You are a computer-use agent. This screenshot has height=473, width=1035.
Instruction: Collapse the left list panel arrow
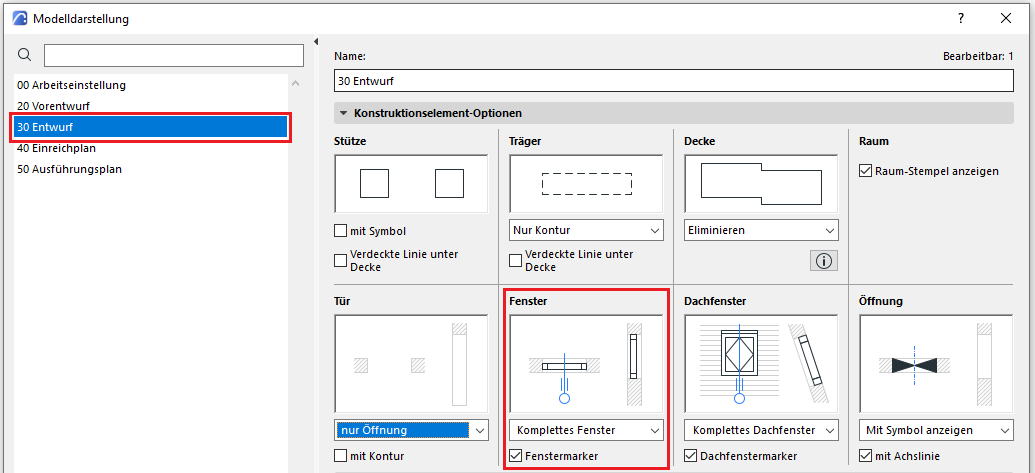316,42
